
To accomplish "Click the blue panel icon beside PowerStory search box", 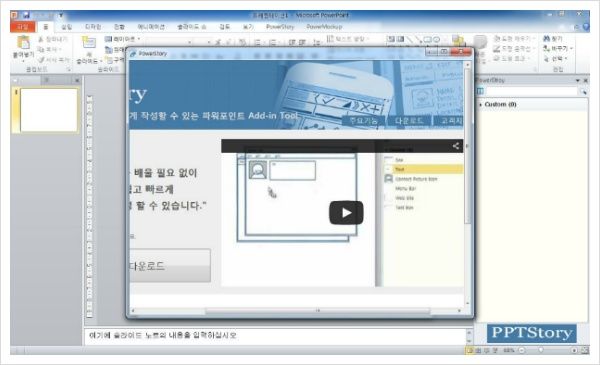I will coord(480,91).
